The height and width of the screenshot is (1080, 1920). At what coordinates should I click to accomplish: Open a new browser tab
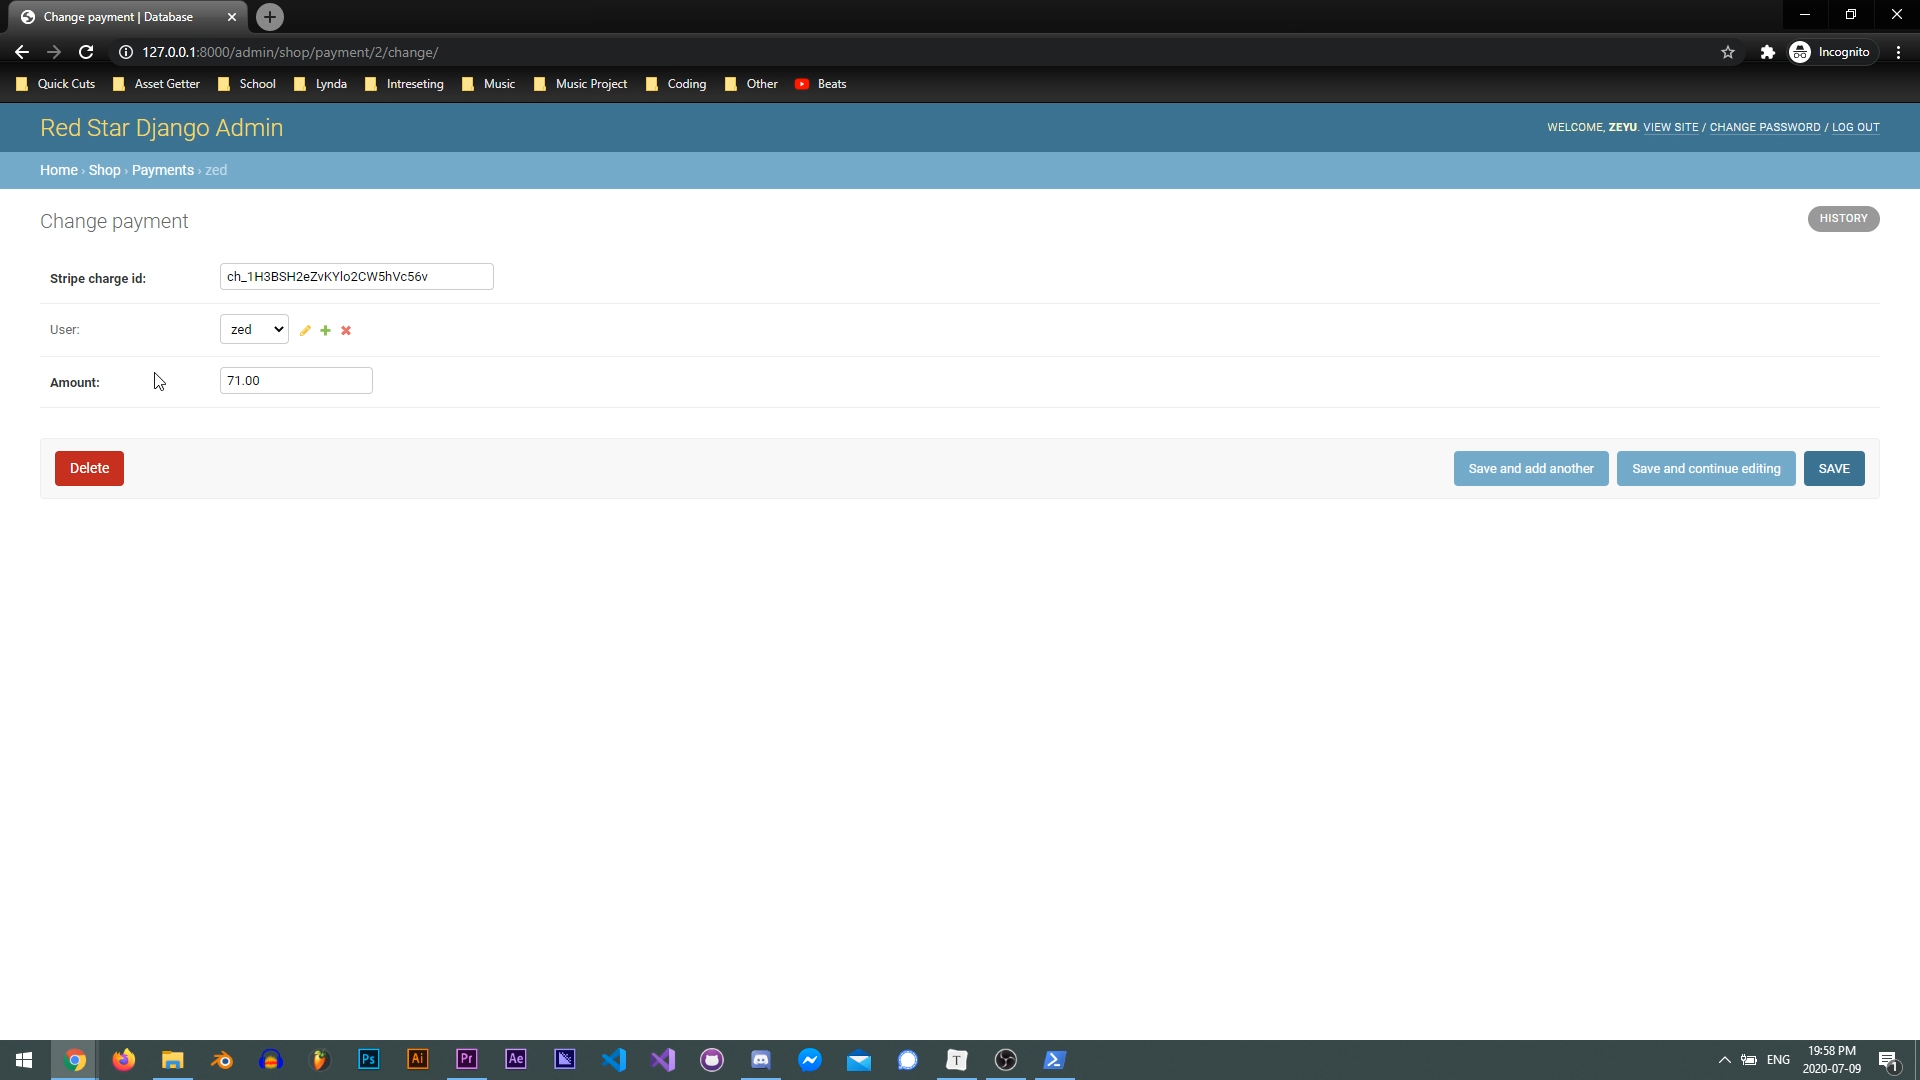[x=269, y=17]
